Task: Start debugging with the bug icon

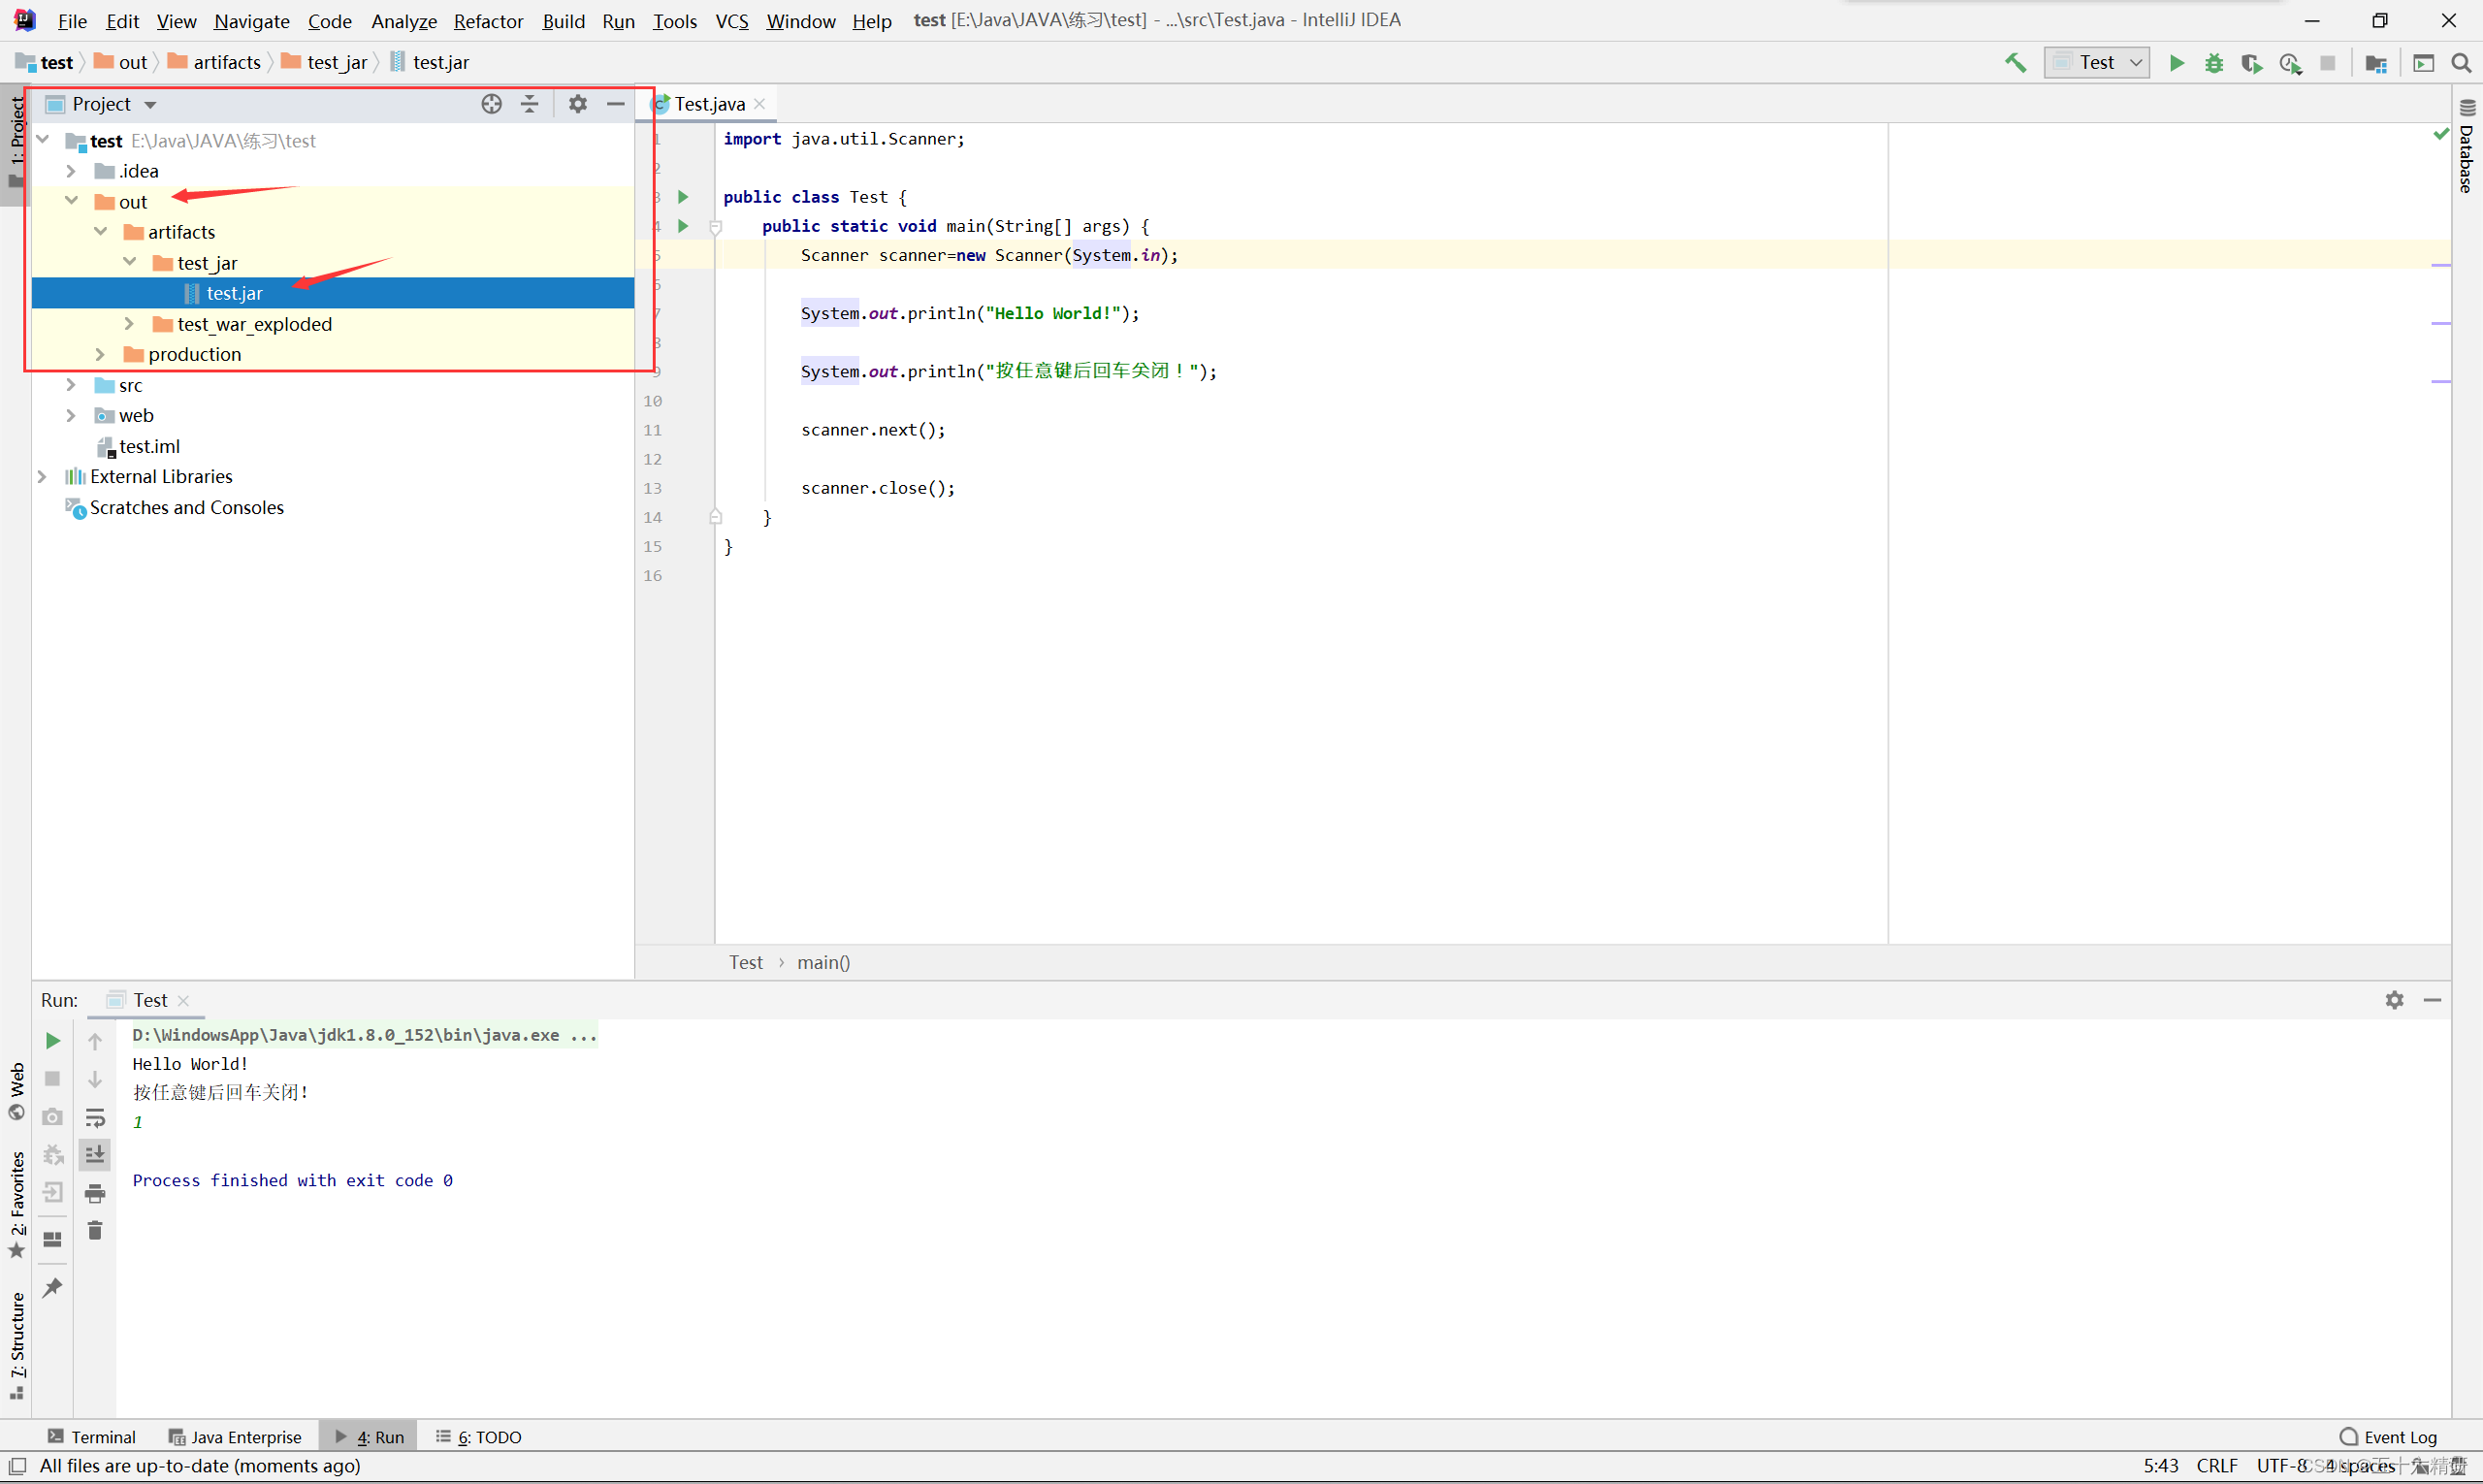Action: pyautogui.click(x=2214, y=63)
